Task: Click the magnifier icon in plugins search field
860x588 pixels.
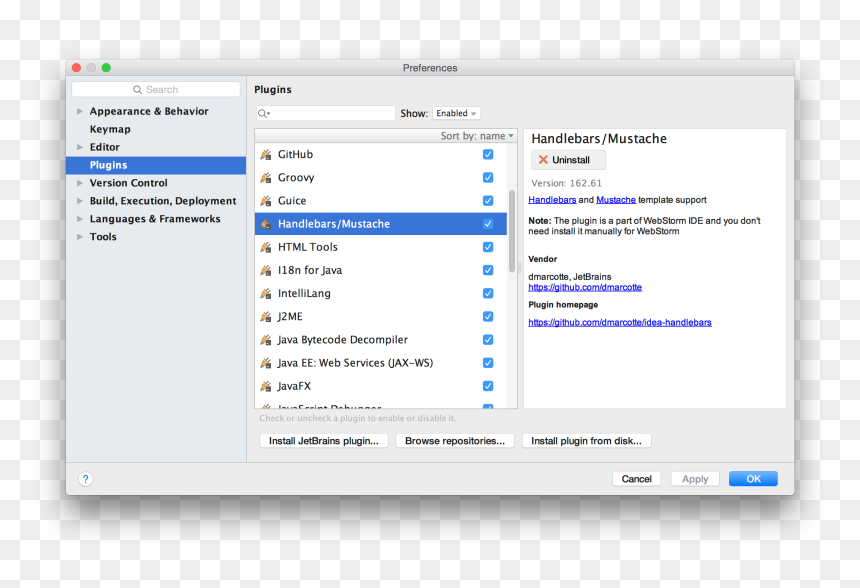Action: click(263, 114)
